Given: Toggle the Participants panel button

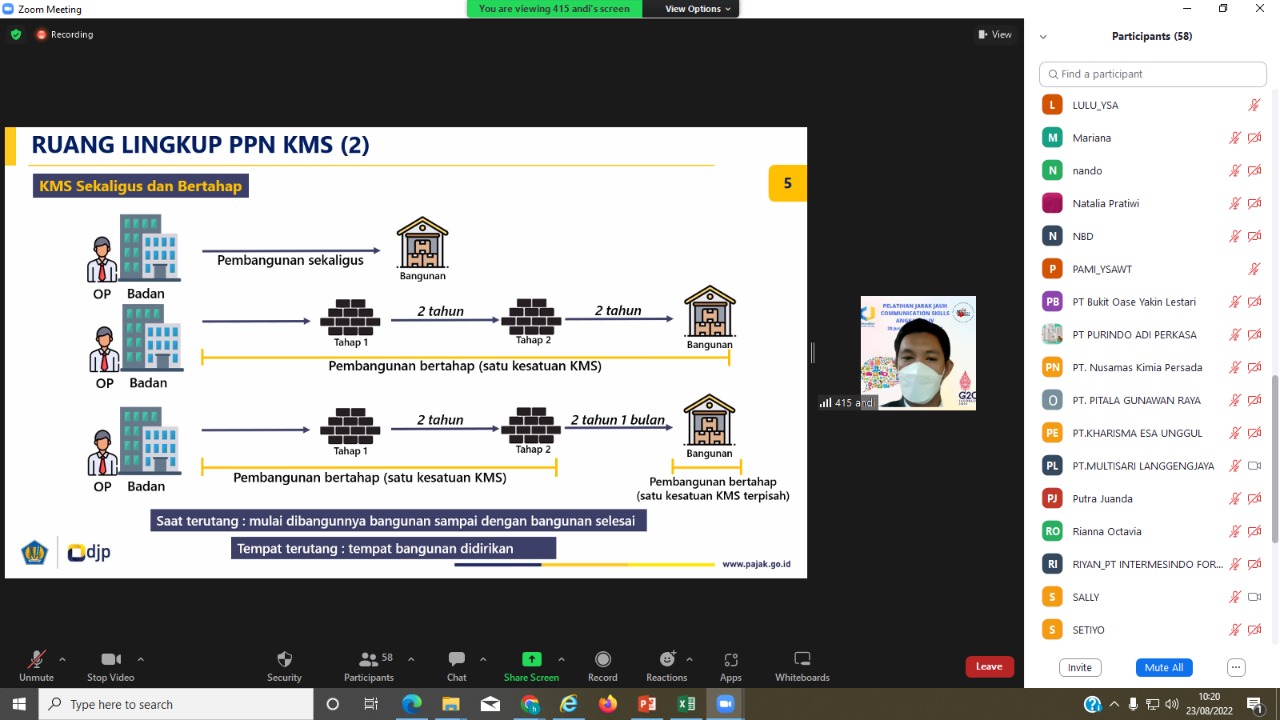Looking at the screenshot, I should coord(369,660).
